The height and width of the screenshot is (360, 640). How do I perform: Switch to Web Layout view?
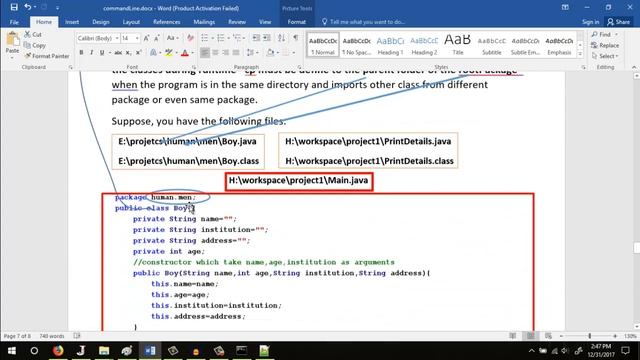click(548, 336)
